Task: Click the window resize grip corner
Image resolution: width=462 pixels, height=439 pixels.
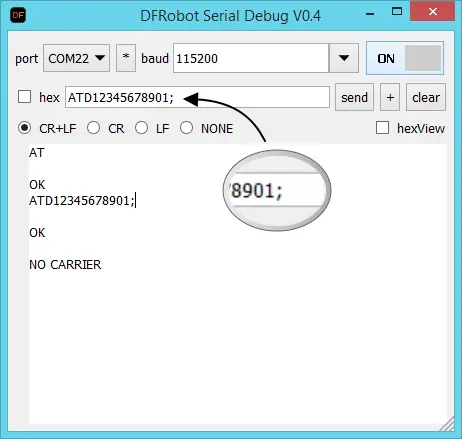Action: coord(447,424)
